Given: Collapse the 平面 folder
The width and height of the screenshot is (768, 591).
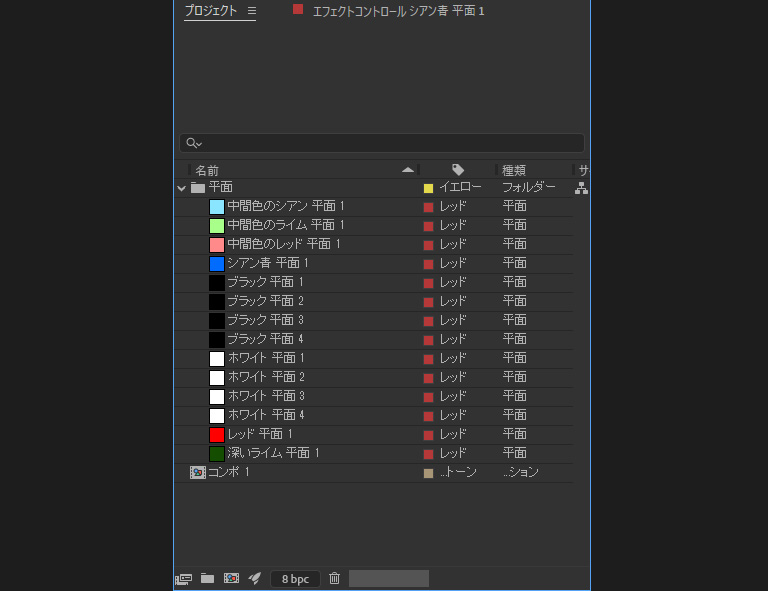Looking at the screenshot, I should [181, 188].
